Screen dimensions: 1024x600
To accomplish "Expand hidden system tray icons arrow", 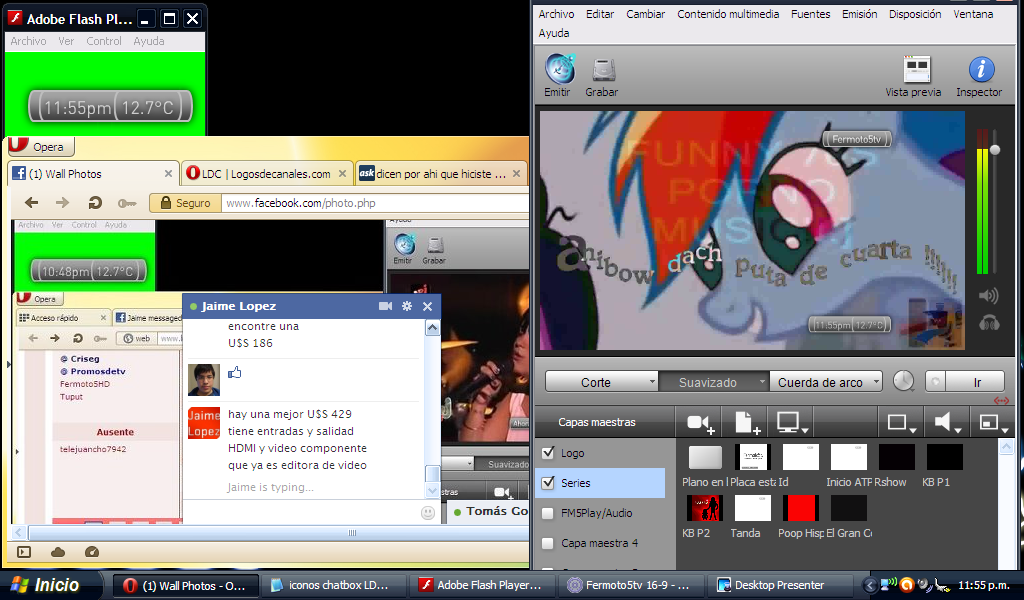I will tap(869, 585).
